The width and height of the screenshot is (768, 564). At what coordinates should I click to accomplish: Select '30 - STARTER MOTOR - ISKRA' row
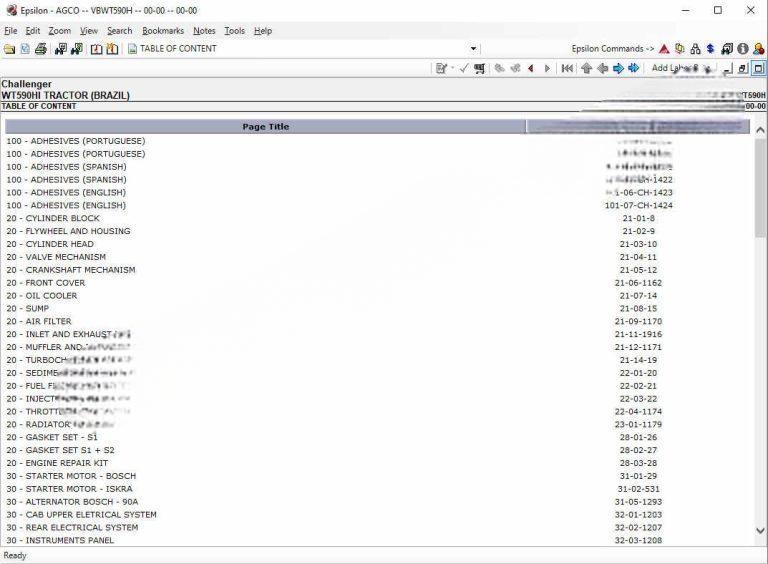coord(377,489)
